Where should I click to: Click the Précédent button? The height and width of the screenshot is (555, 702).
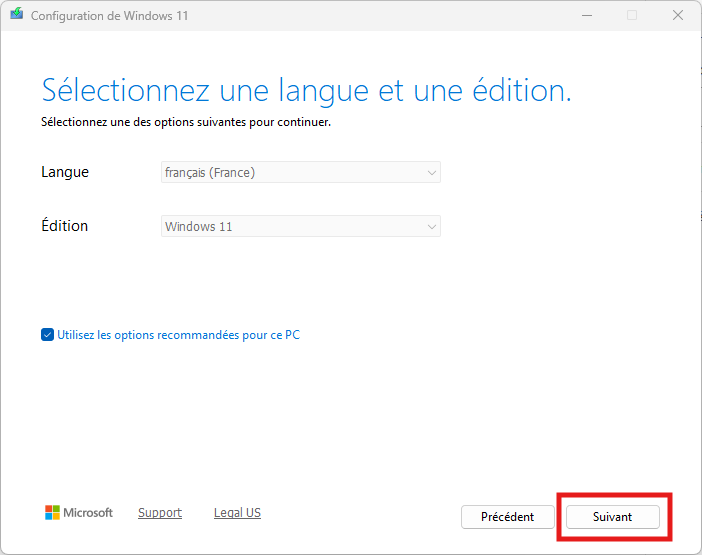508,517
